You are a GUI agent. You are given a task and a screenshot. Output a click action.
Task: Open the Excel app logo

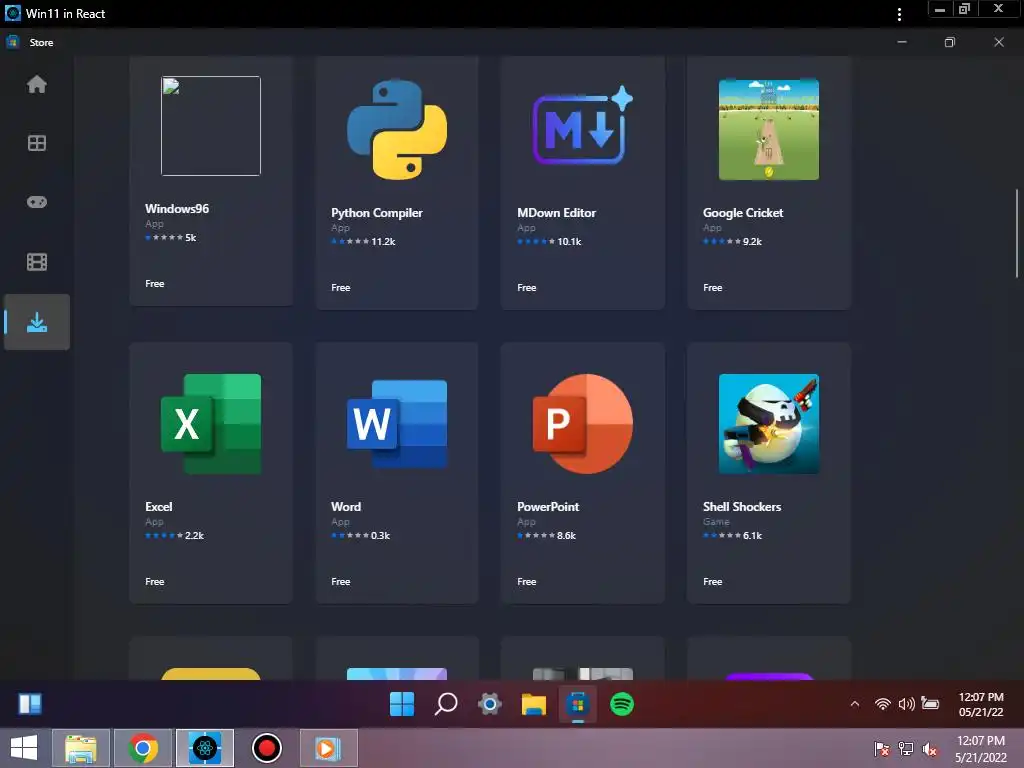211,424
